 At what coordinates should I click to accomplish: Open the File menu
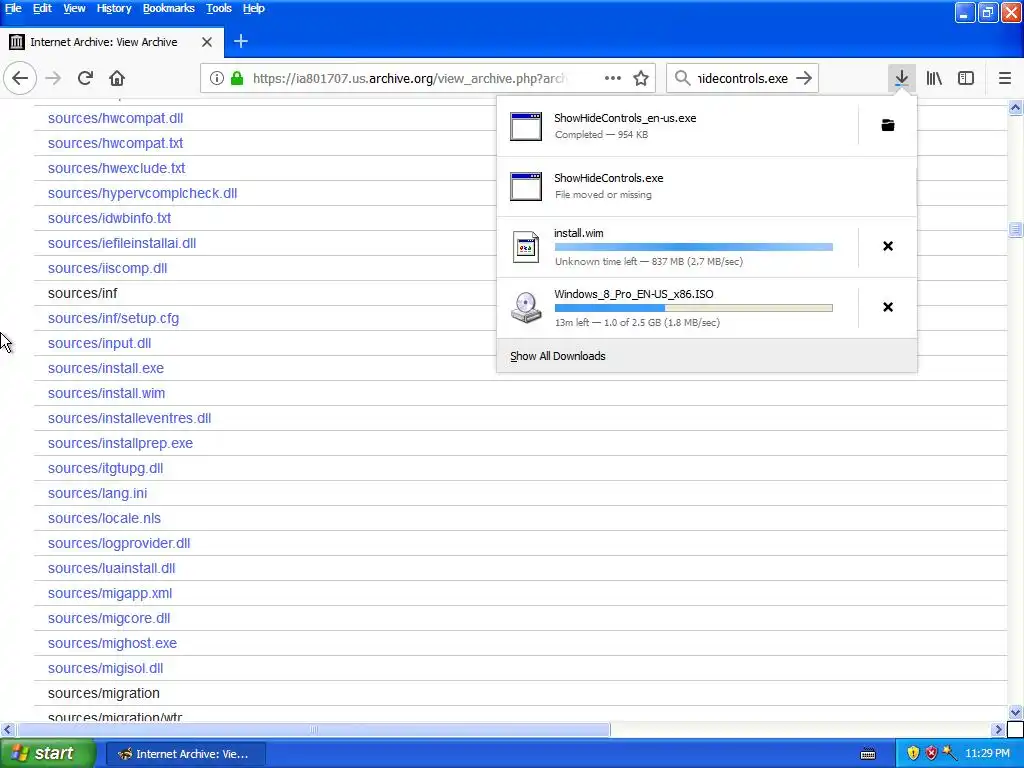click(x=13, y=8)
